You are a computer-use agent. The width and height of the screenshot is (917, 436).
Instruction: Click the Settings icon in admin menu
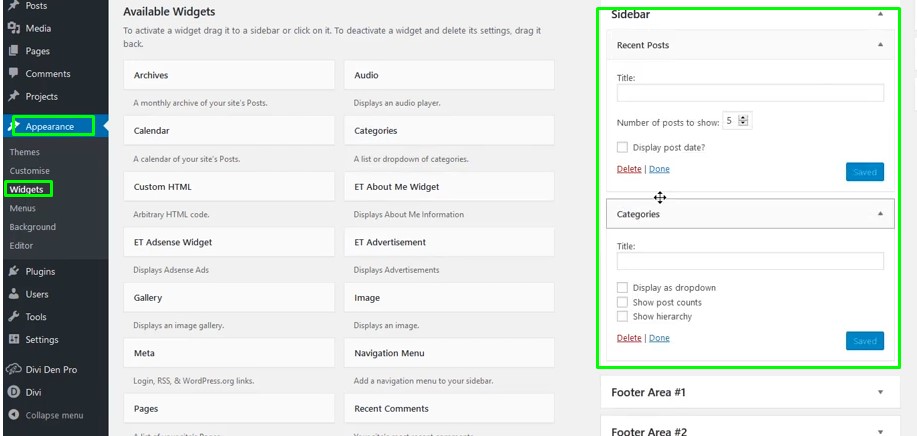pos(13,340)
